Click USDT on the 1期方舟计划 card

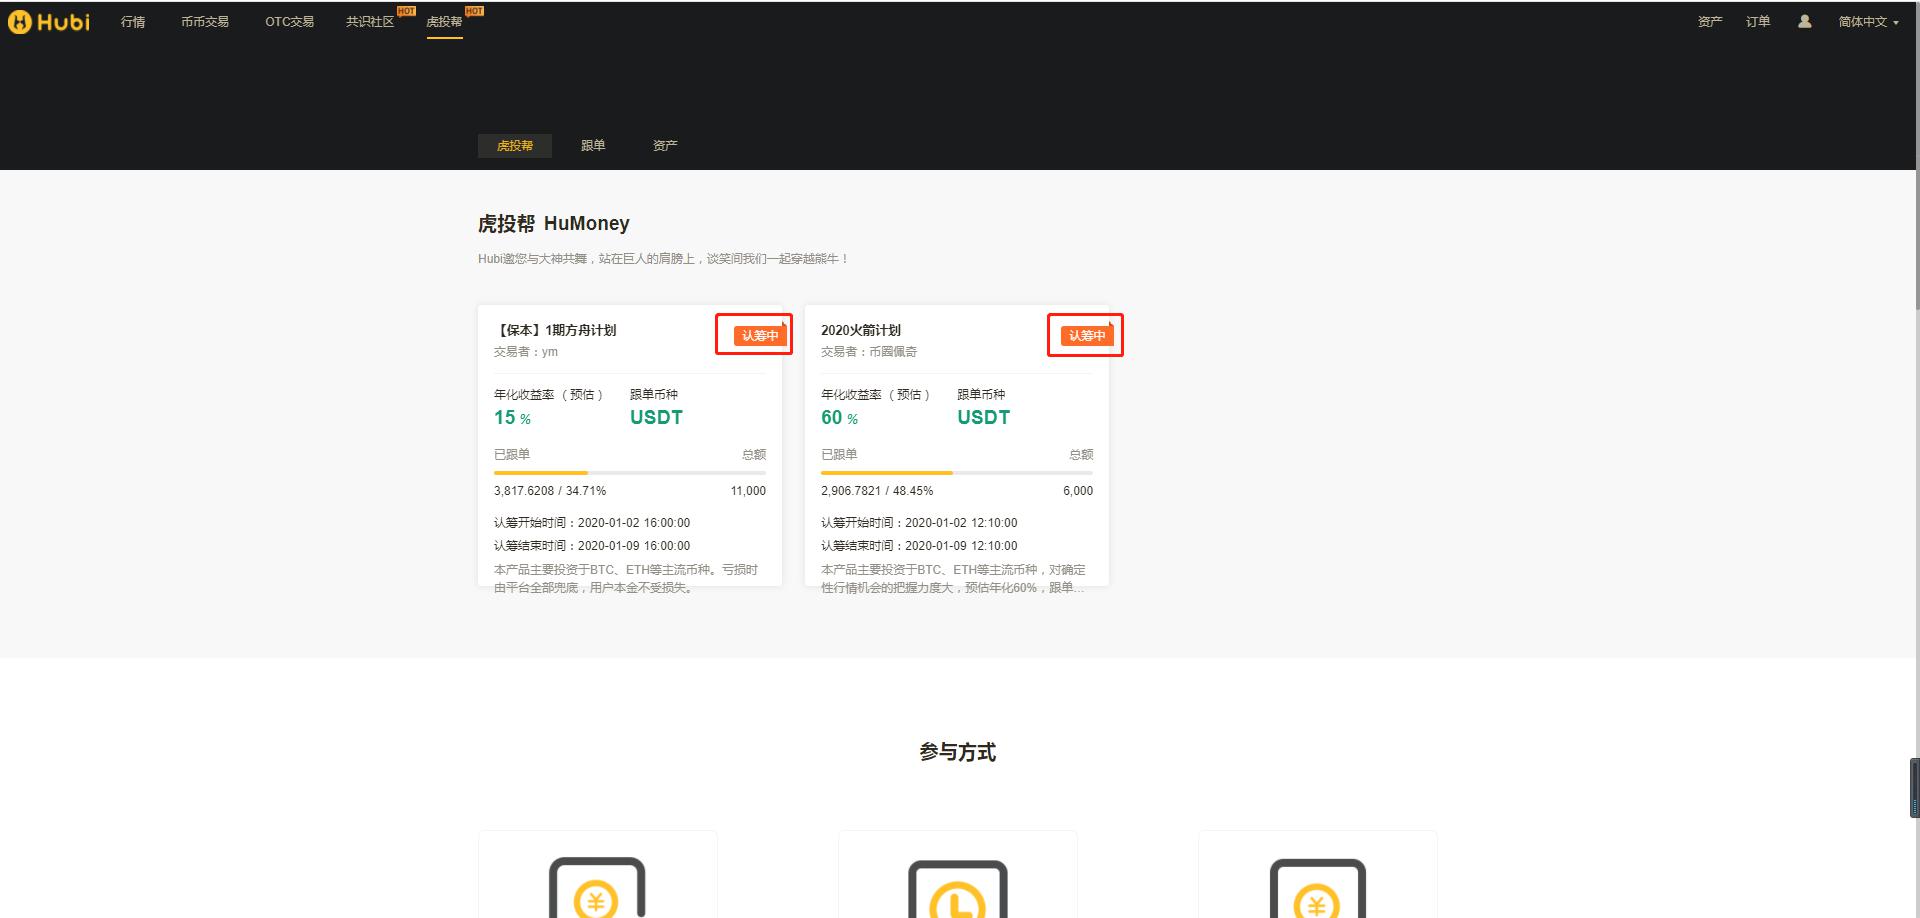(656, 418)
